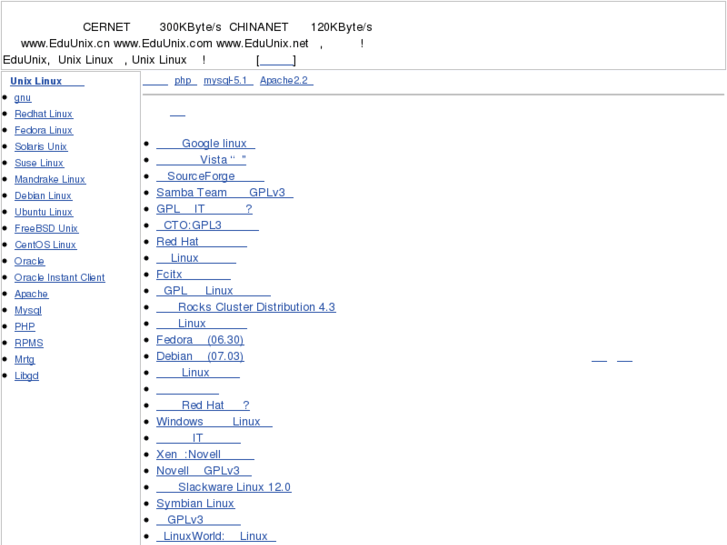Viewport: 727px width, 545px height.
Task: Open the Google linux news item
Action: coord(206,143)
